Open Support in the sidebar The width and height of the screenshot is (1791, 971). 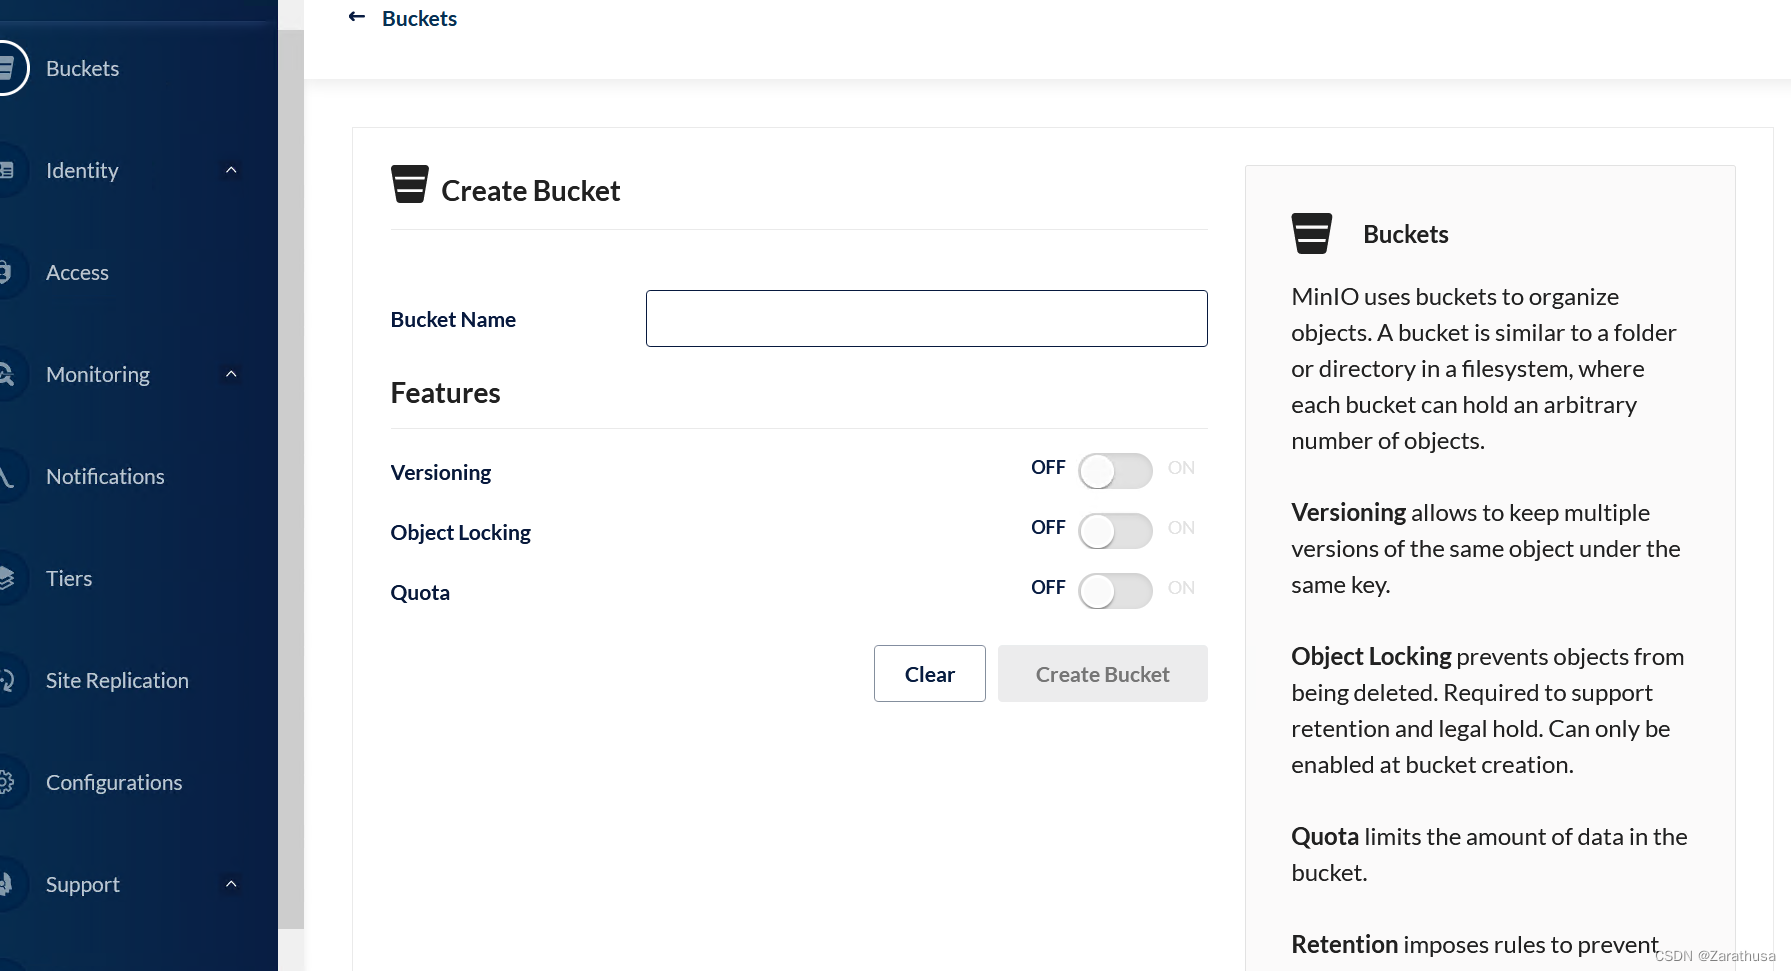tap(83, 884)
